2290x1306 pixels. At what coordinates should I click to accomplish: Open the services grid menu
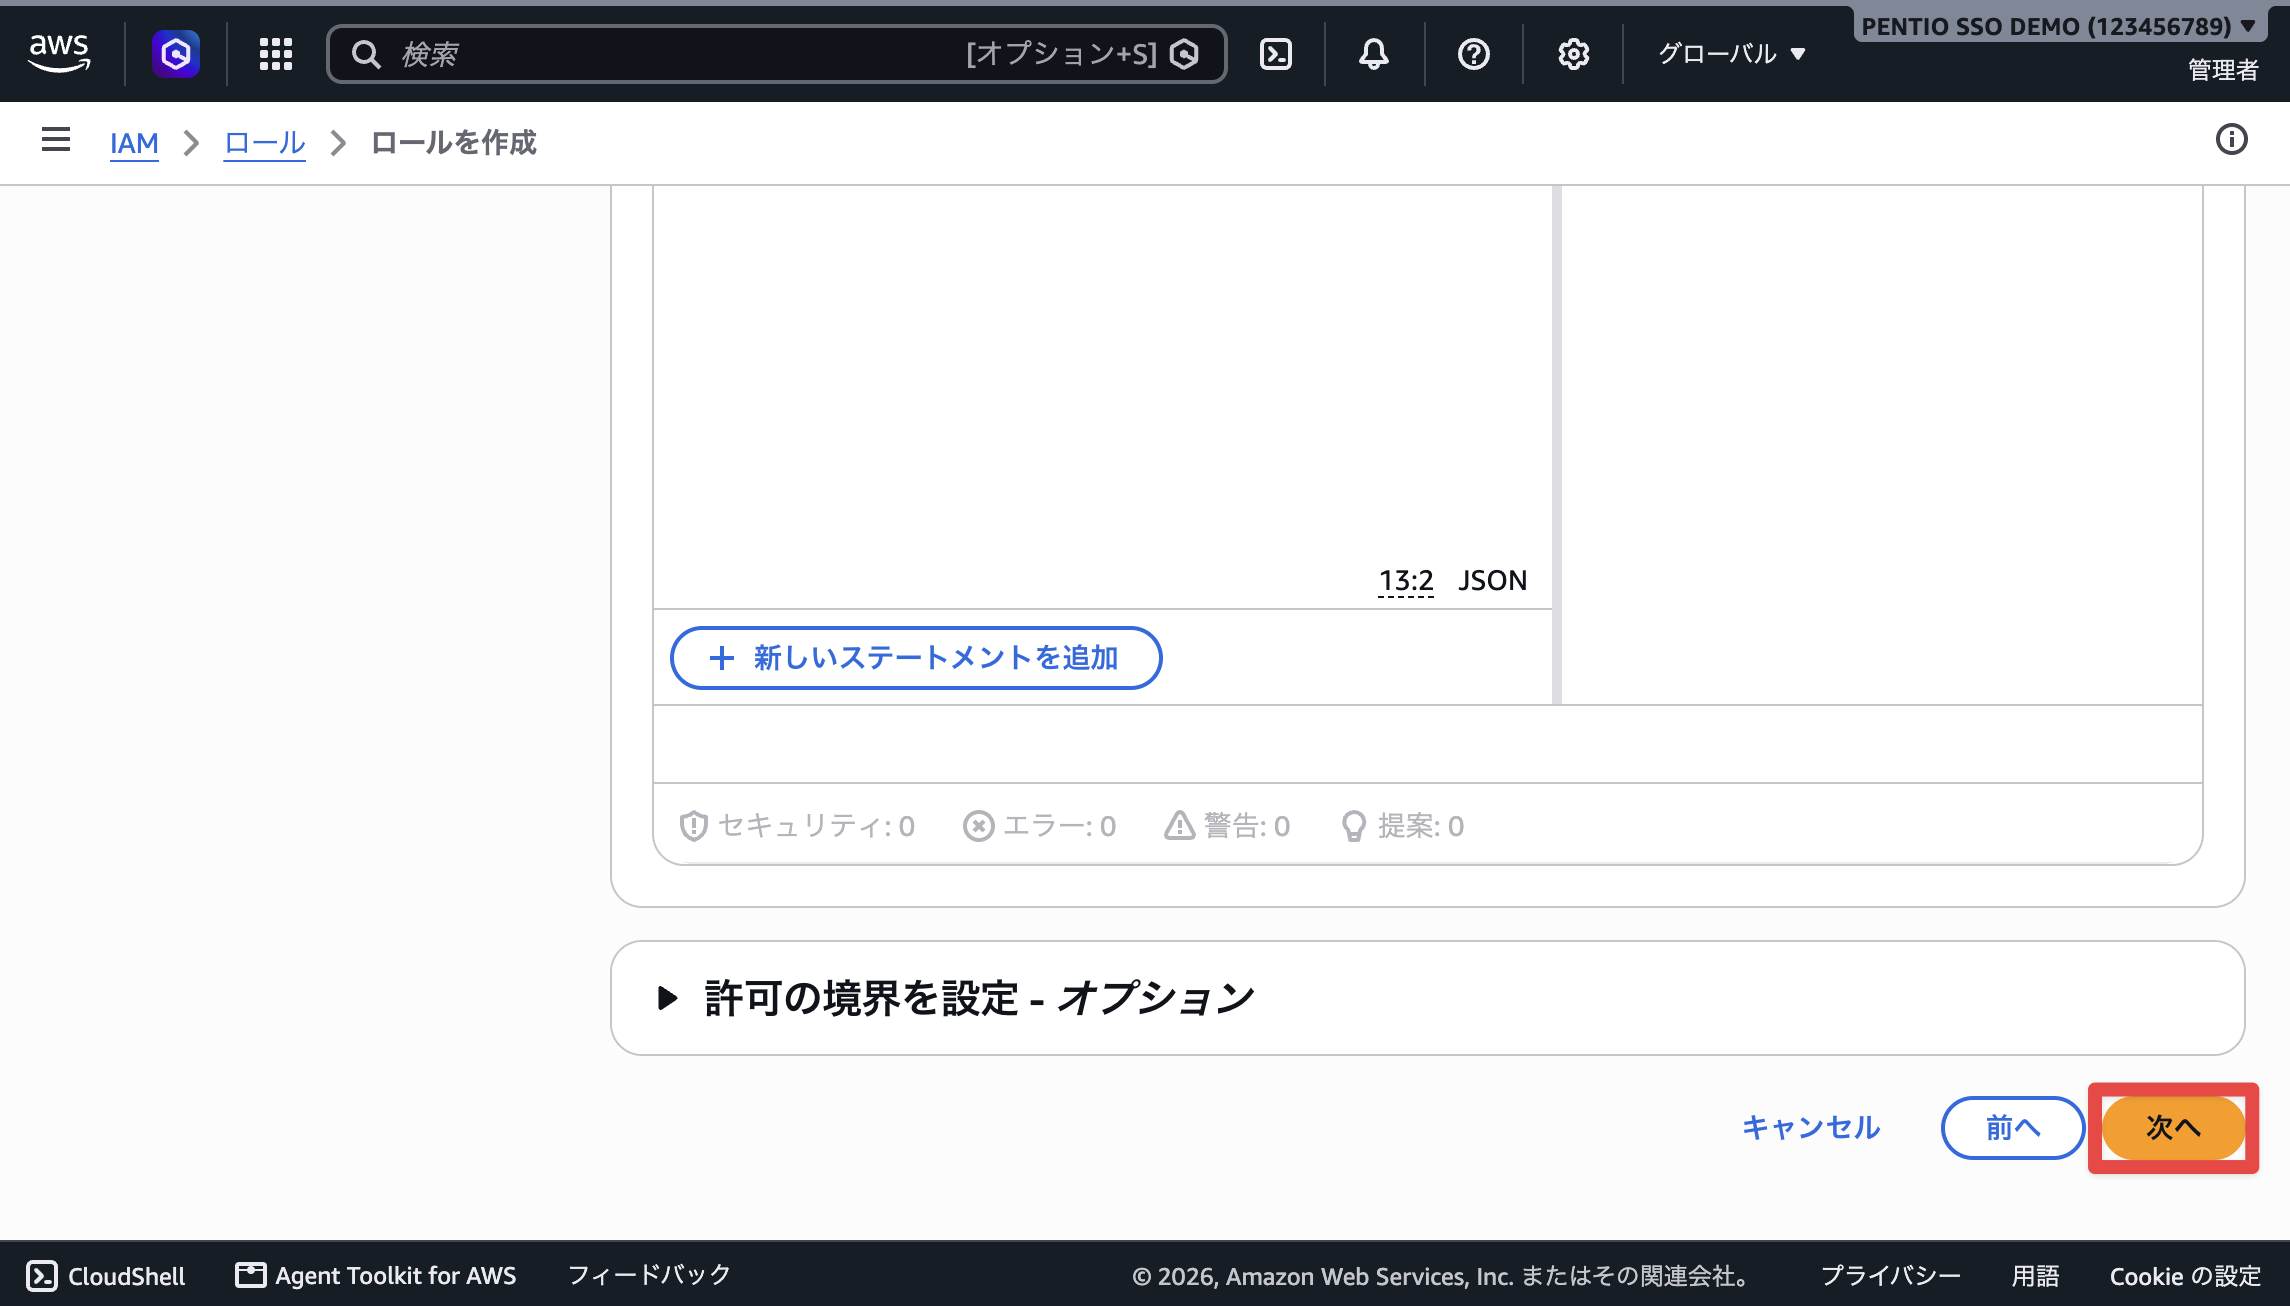[x=276, y=54]
